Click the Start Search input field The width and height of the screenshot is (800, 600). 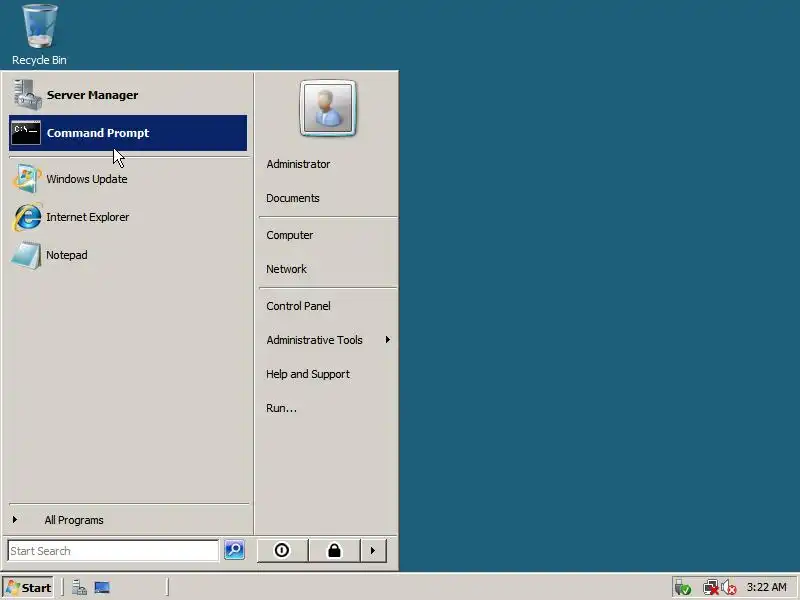[x=113, y=551]
